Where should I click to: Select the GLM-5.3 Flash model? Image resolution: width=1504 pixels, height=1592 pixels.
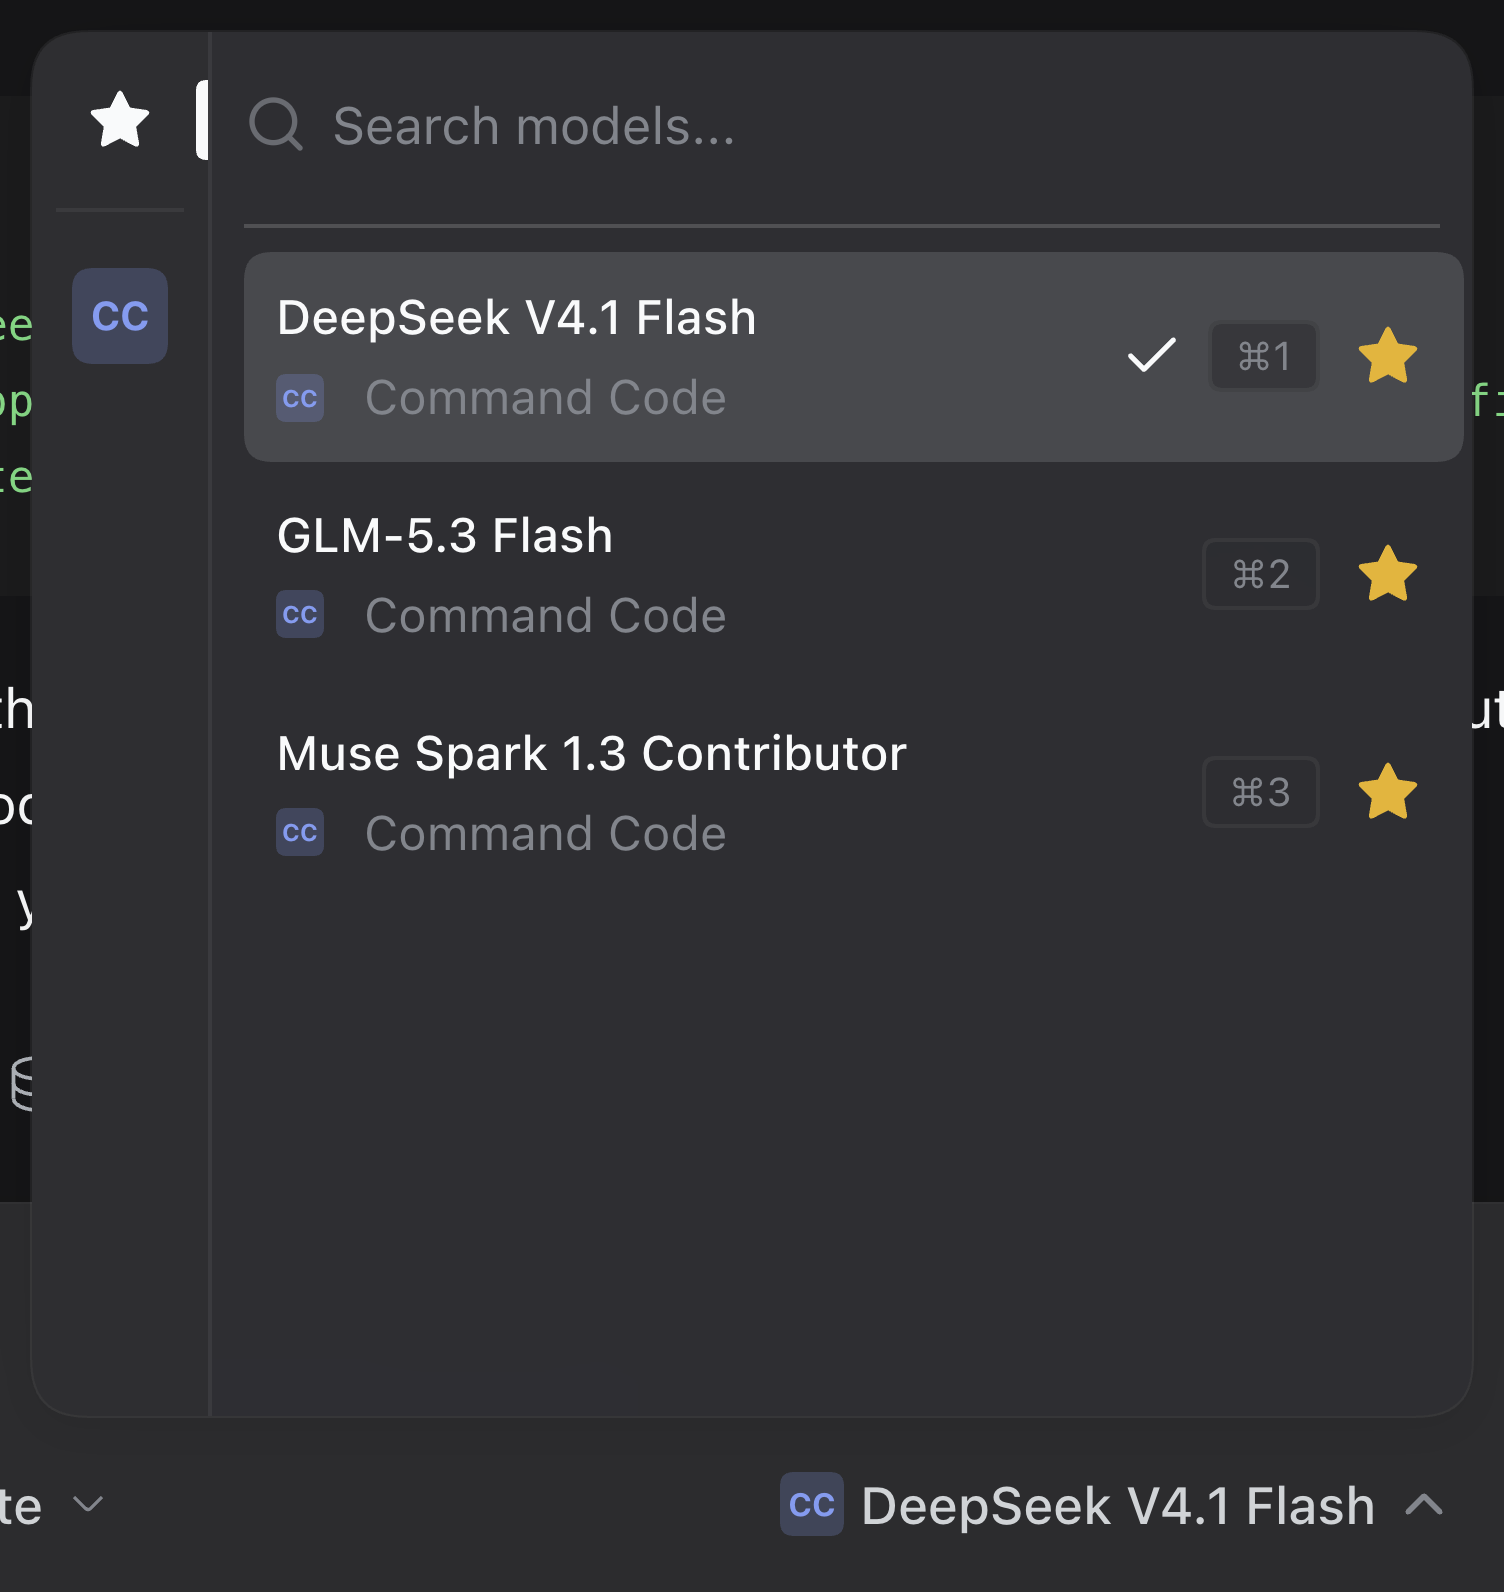854,575
